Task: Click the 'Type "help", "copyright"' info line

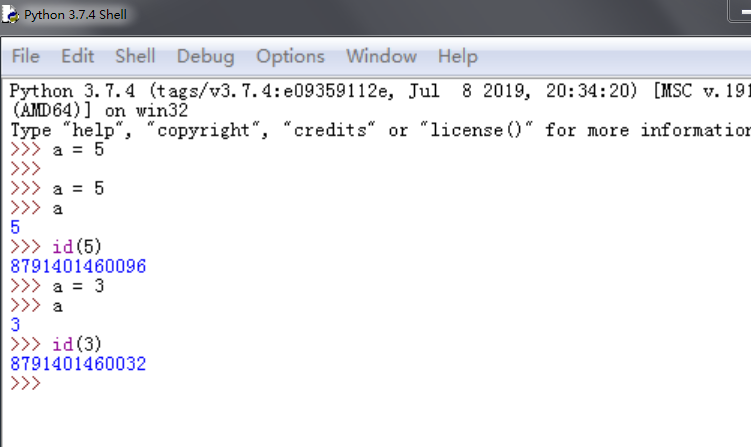Action: 380,130
